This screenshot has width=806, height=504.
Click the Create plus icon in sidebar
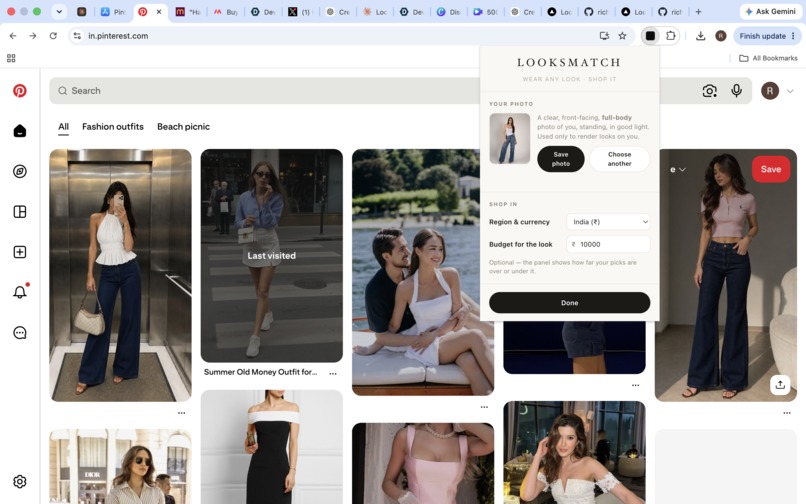click(x=20, y=251)
